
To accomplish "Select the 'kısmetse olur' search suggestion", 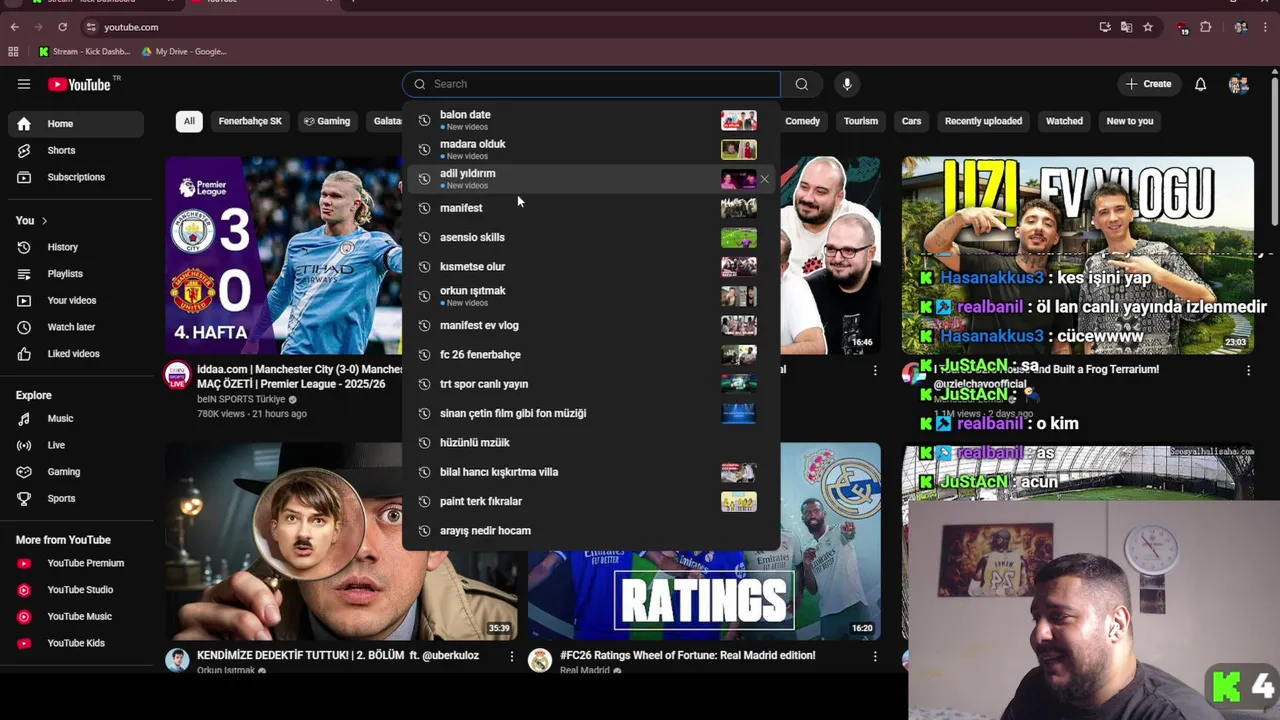I will (591, 266).
